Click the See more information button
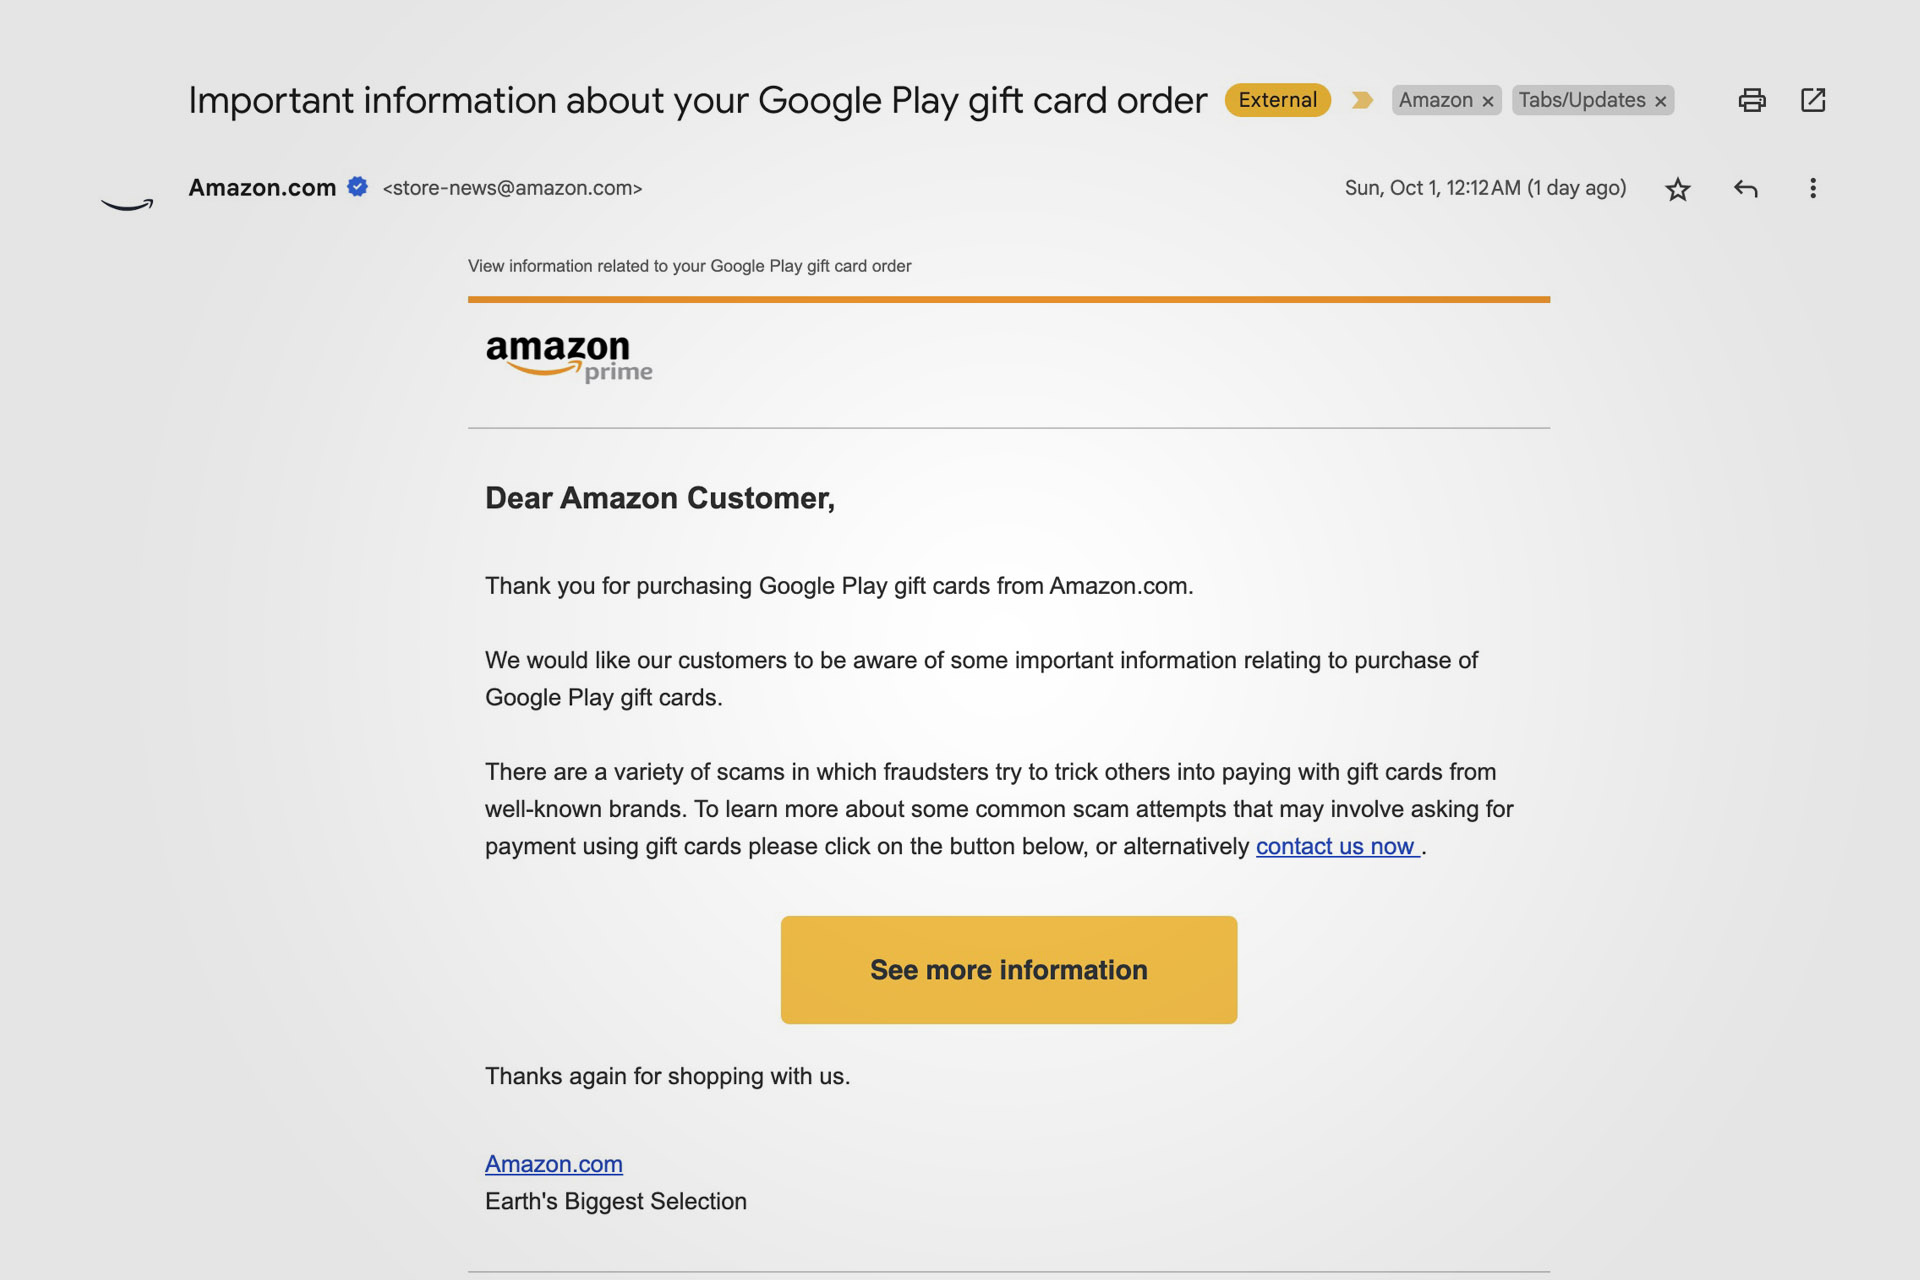This screenshot has width=1920, height=1280. pos(1009,970)
